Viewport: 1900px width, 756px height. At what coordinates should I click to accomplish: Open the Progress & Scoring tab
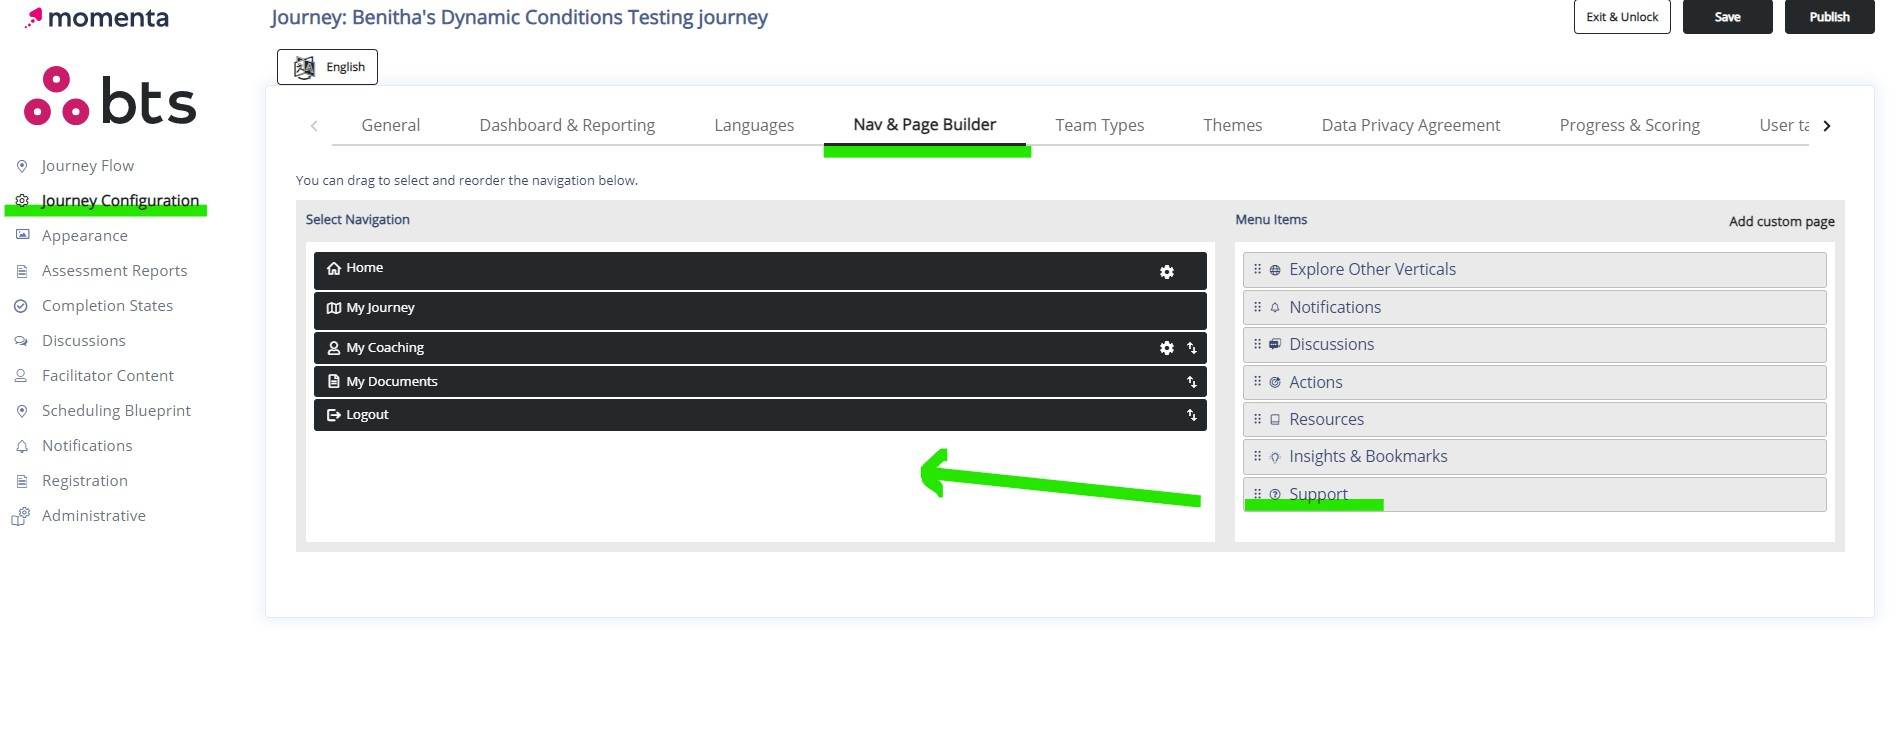(1630, 125)
